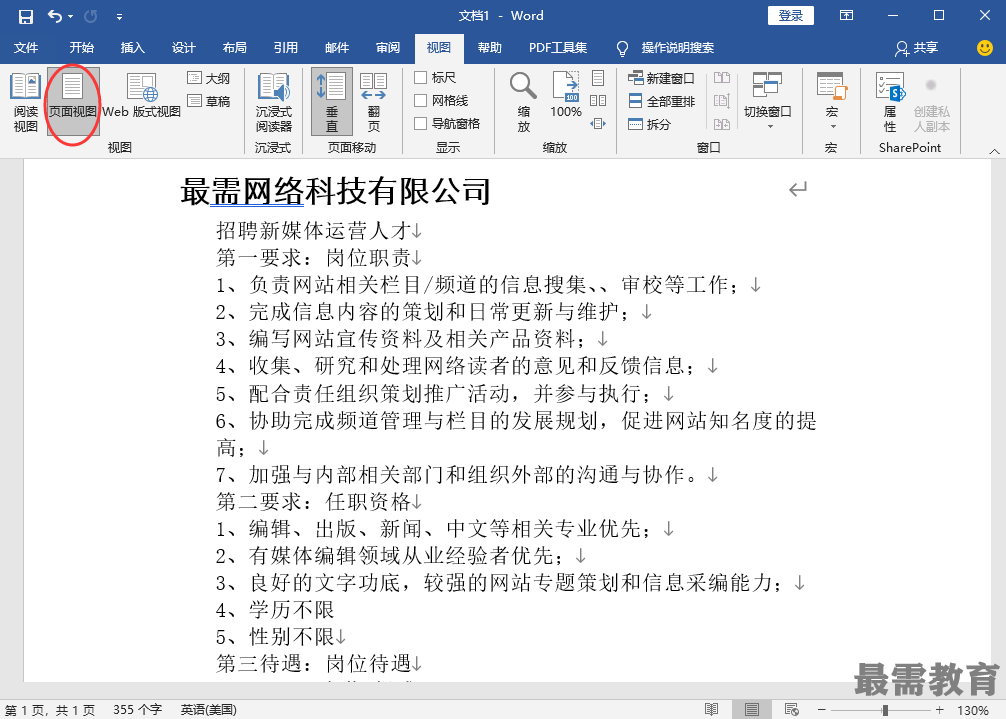1006x719 pixels.
Task: Enable the 标尺 ruler checkbox
Action: [421, 78]
